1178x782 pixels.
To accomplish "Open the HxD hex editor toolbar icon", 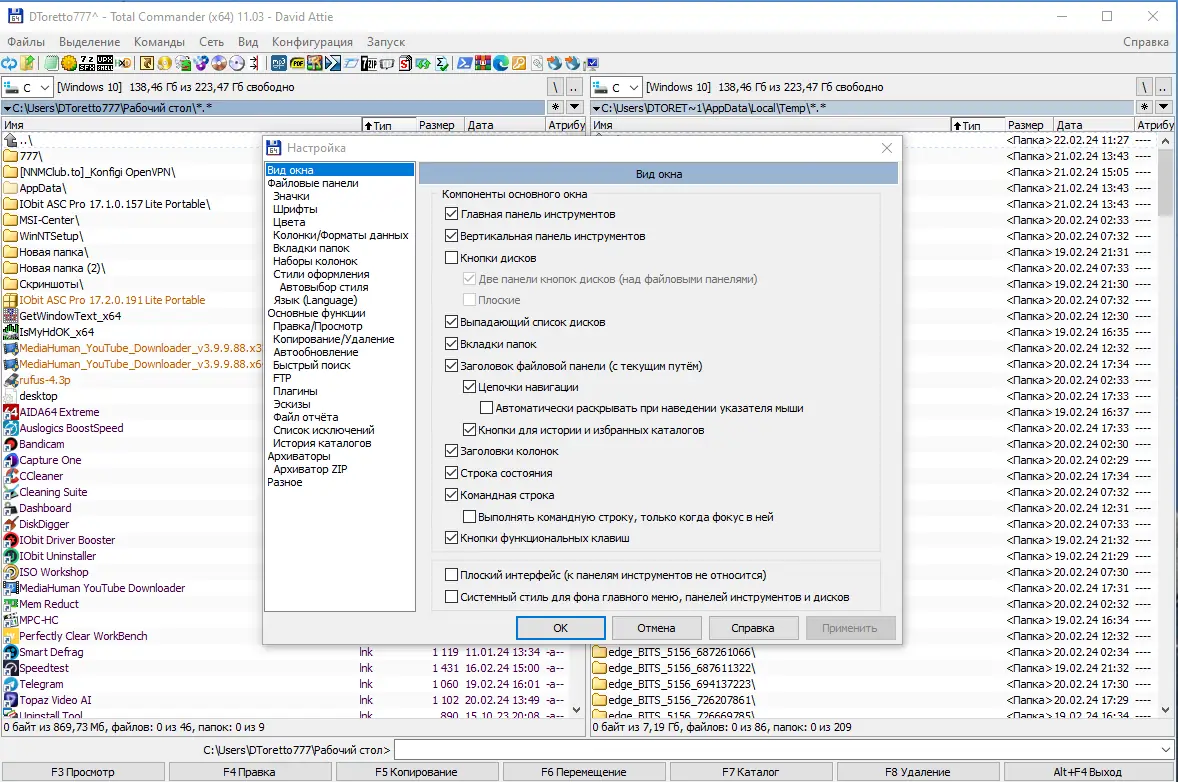I will click(x=124, y=63).
